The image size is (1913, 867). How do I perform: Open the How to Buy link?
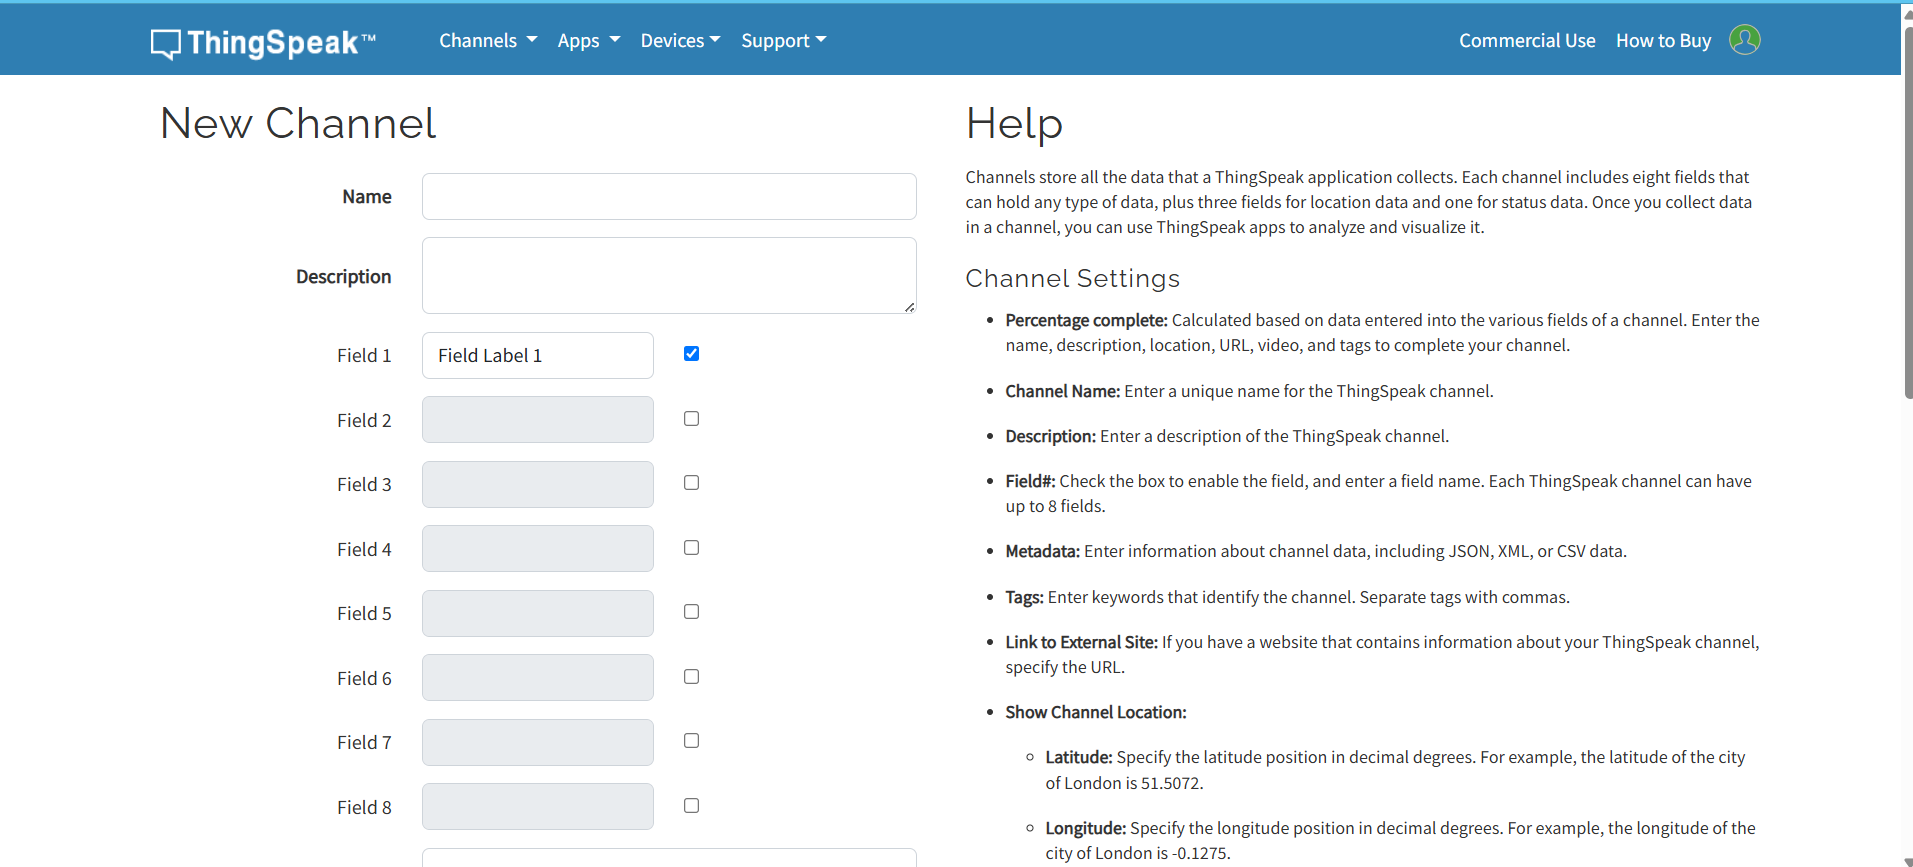point(1663,41)
